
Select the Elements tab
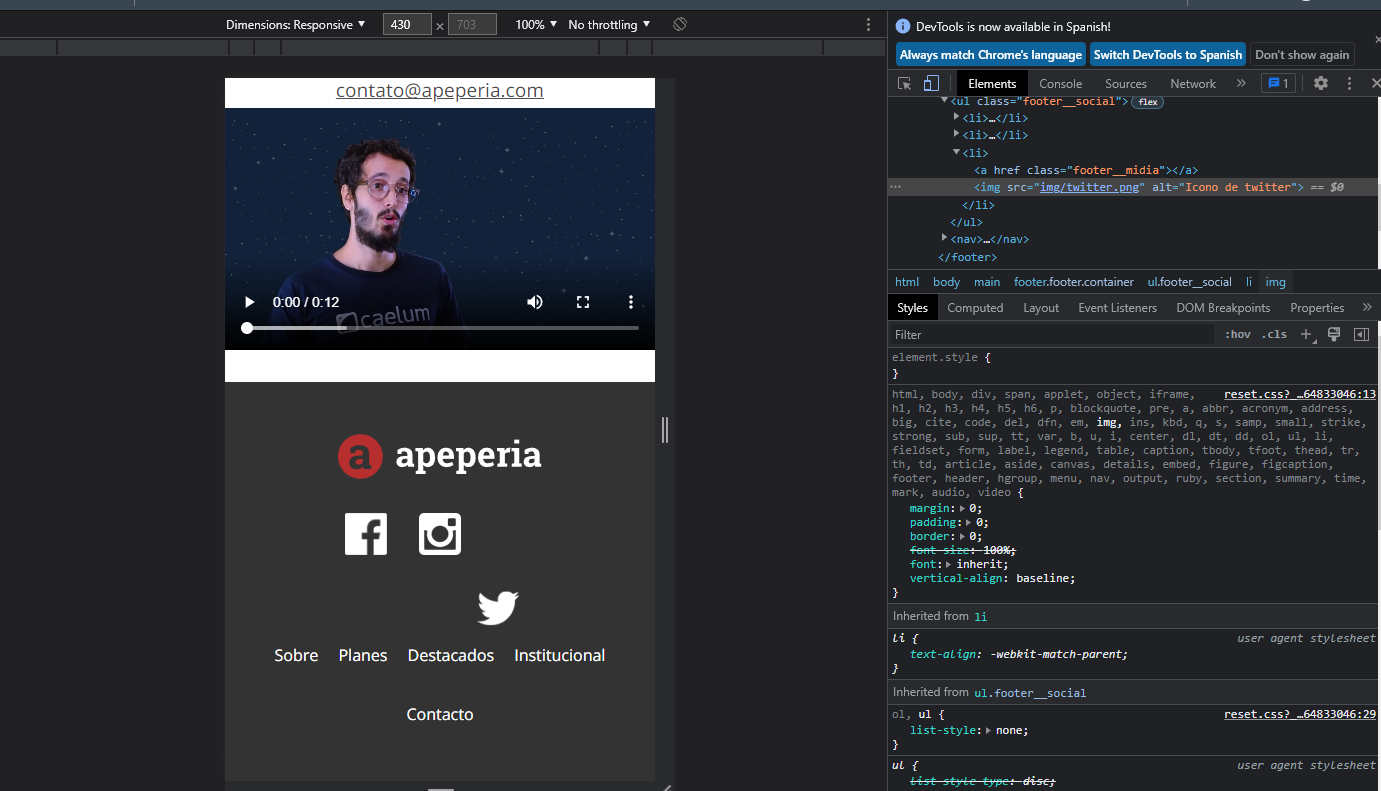coord(992,84)
